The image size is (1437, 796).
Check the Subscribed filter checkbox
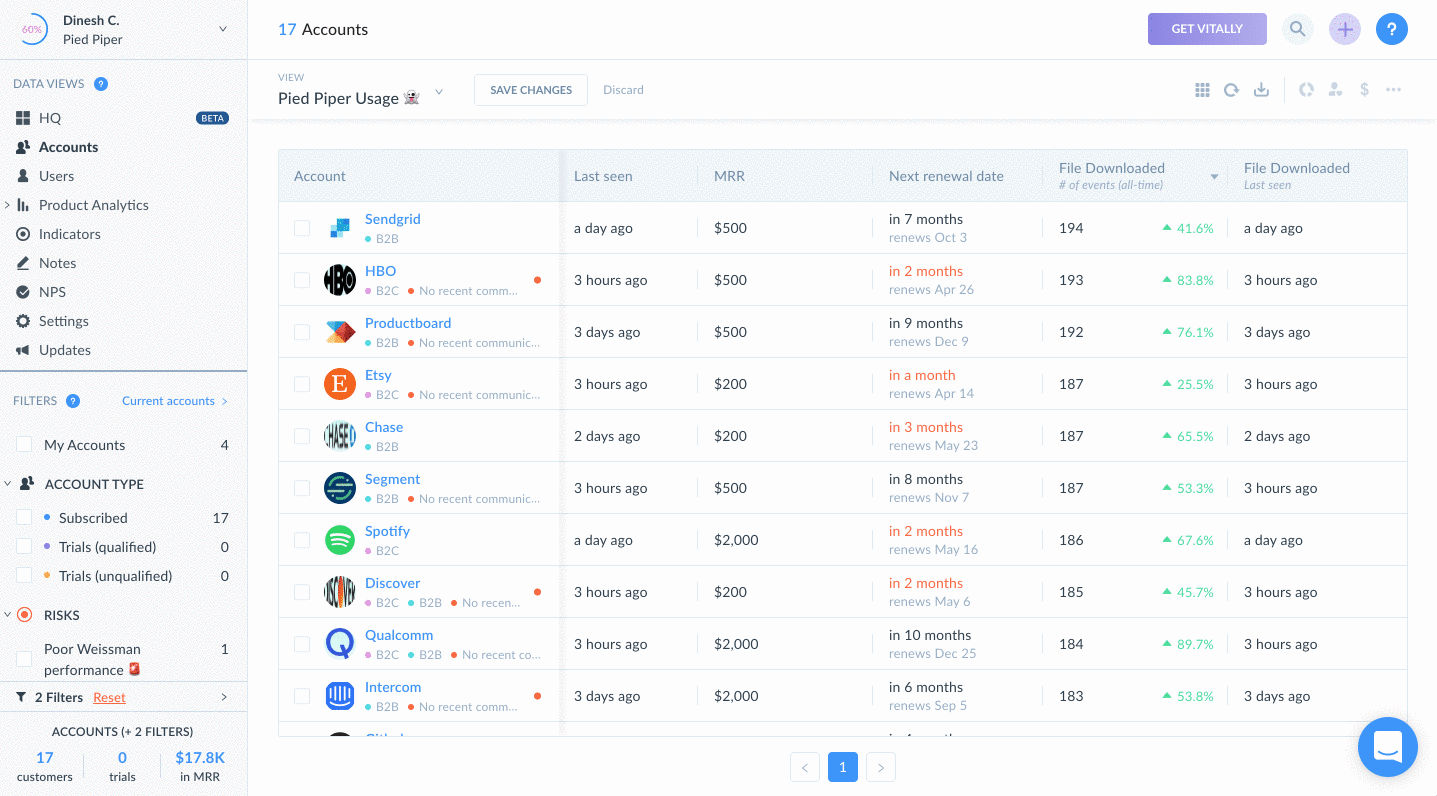24,518
